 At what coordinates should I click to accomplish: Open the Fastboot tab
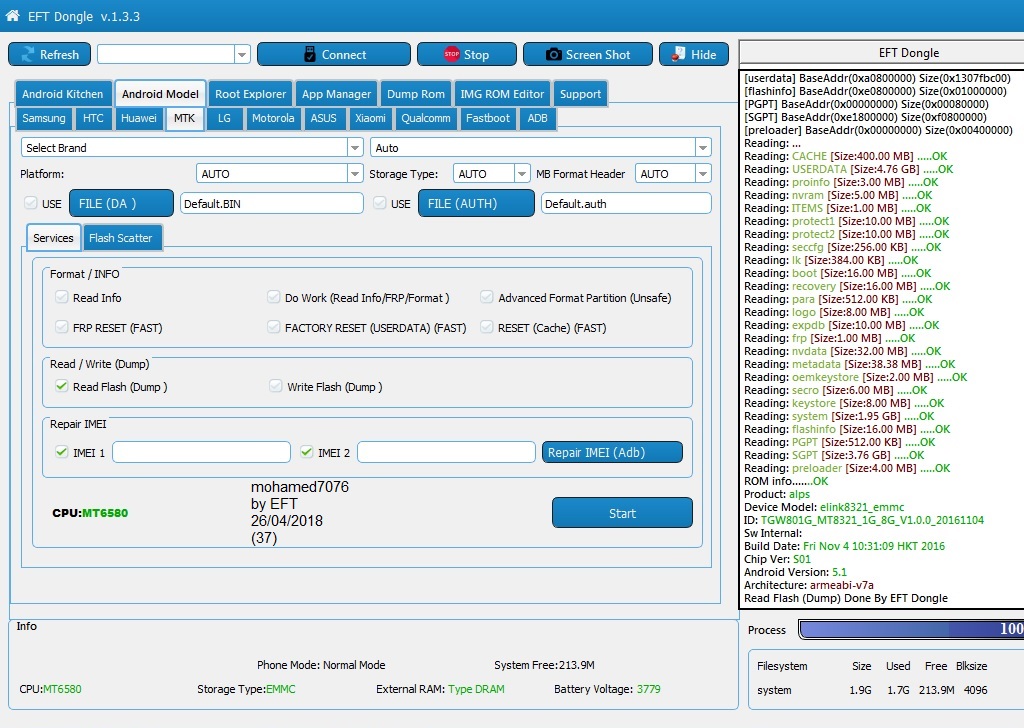[x=488, y=118]
